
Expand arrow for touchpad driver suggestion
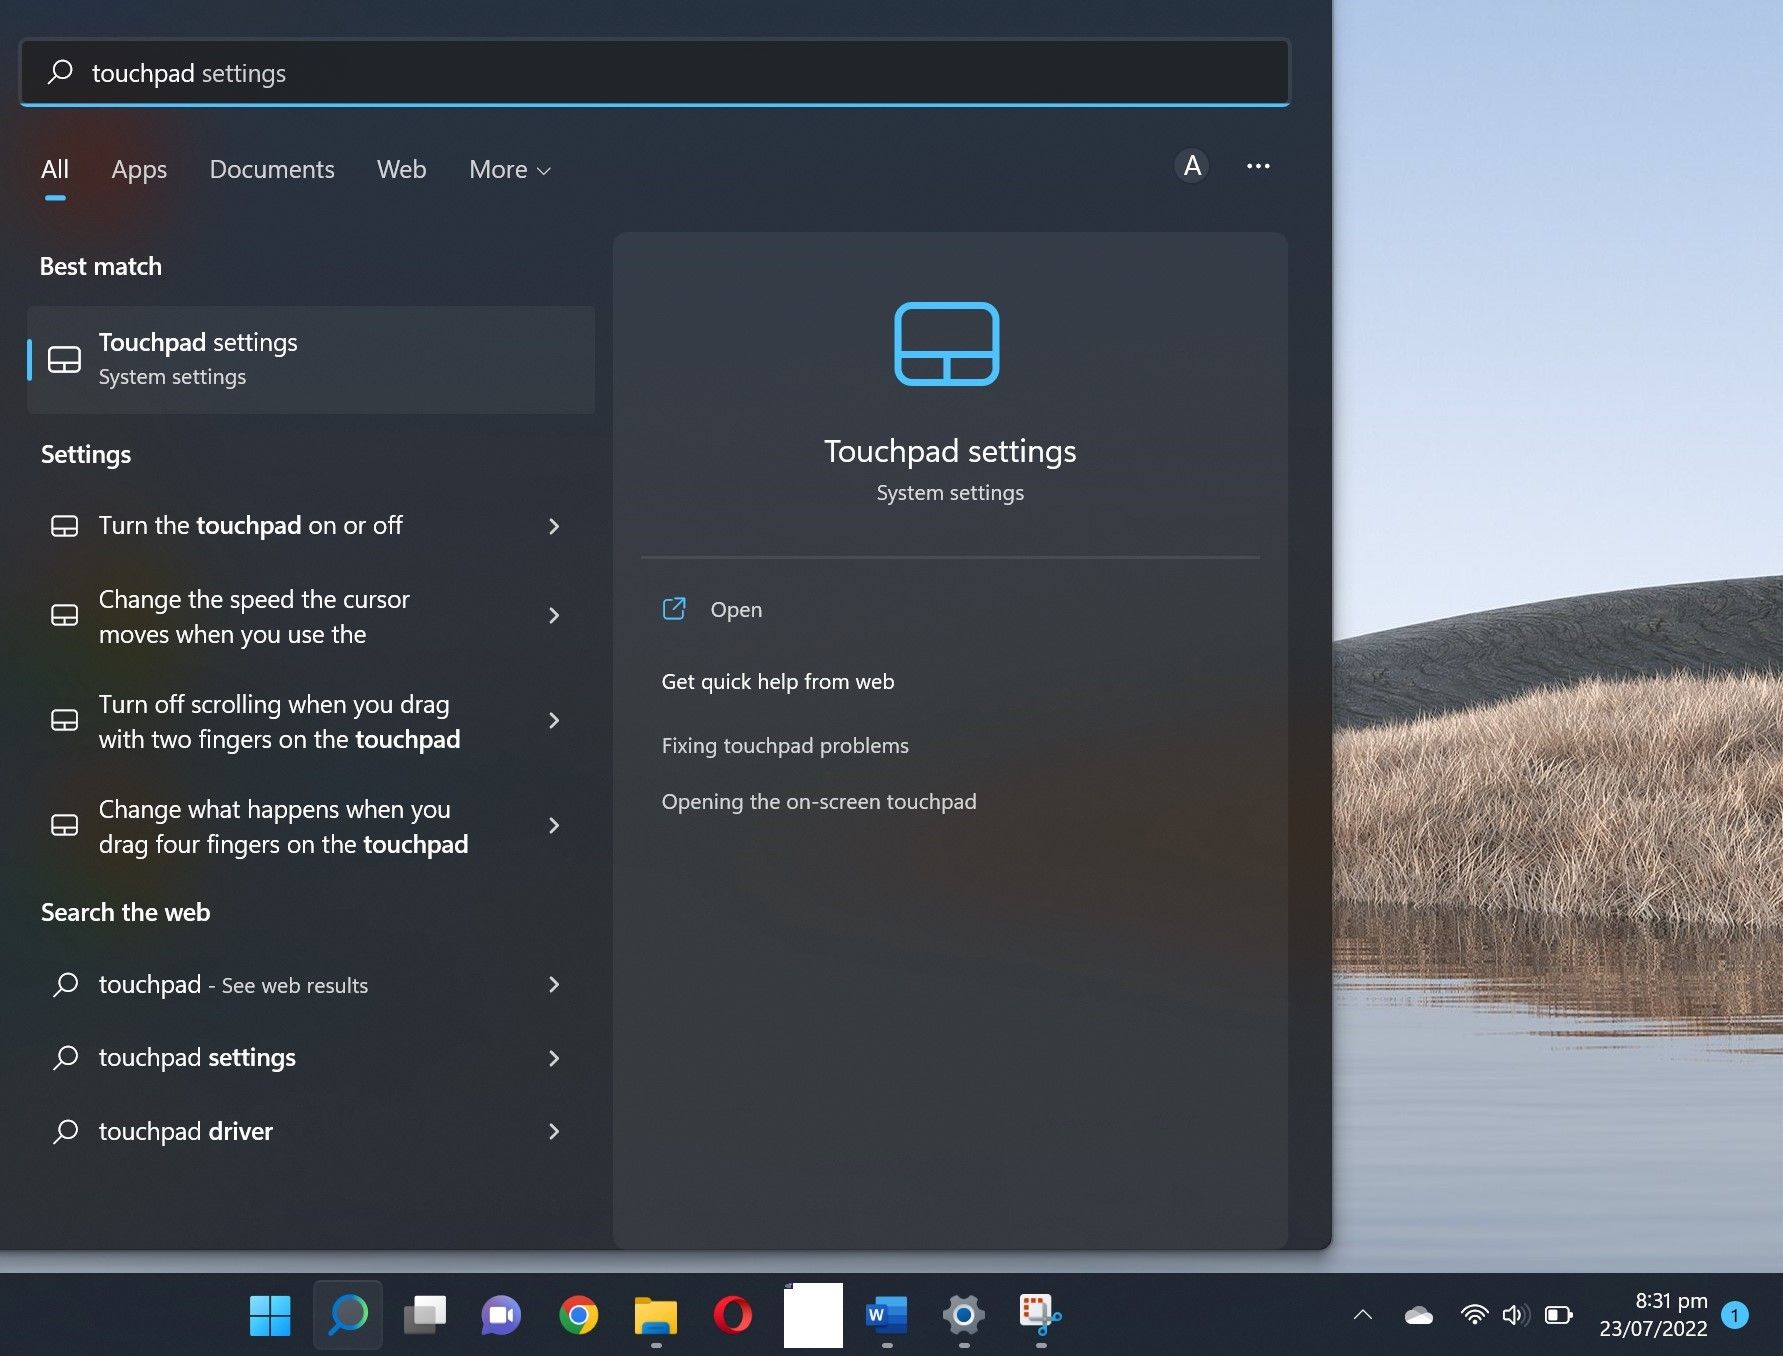[x=554, y=1131]
